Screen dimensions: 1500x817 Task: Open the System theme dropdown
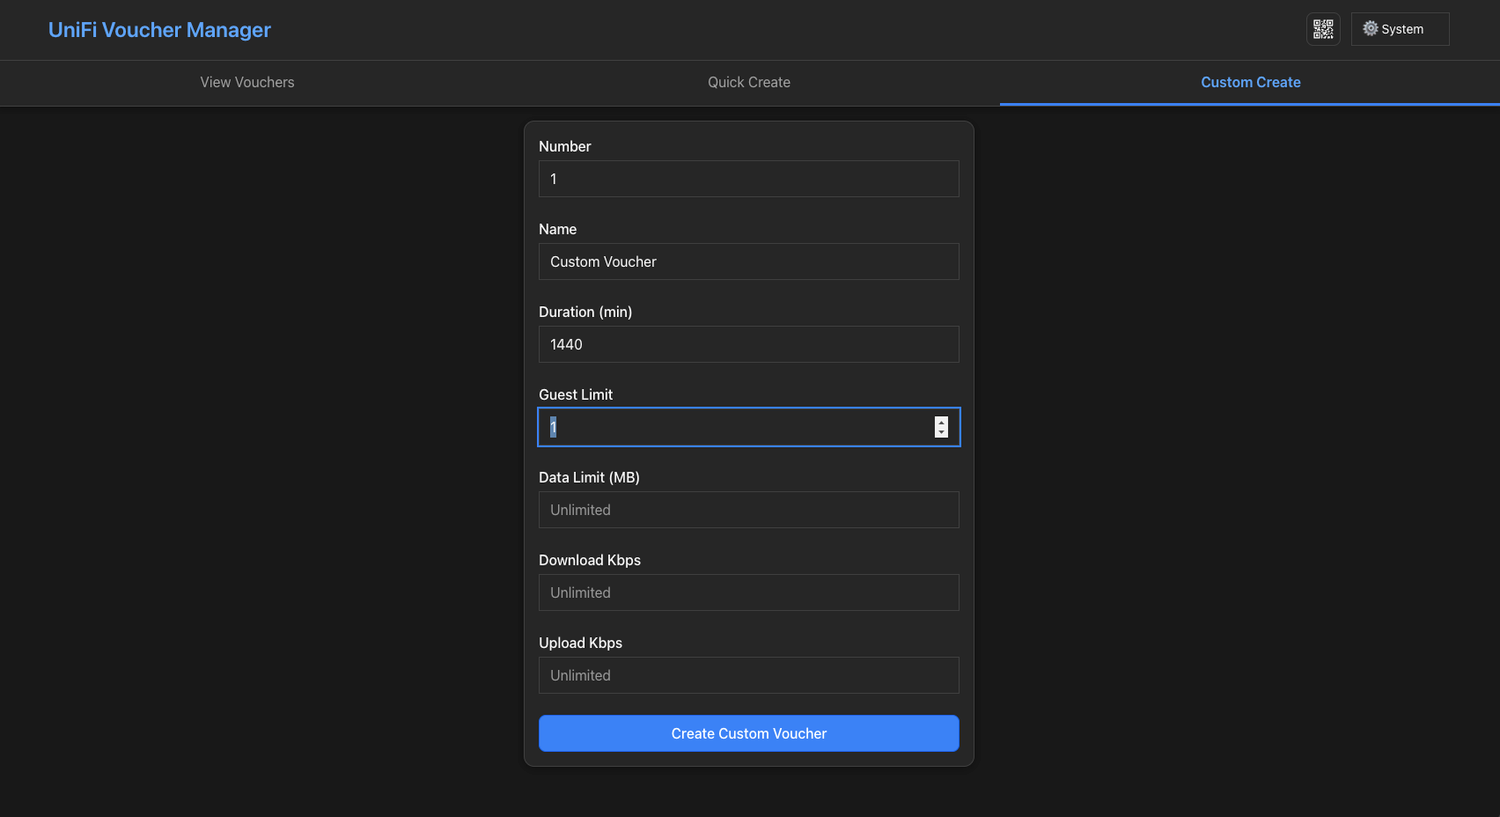1400,29
